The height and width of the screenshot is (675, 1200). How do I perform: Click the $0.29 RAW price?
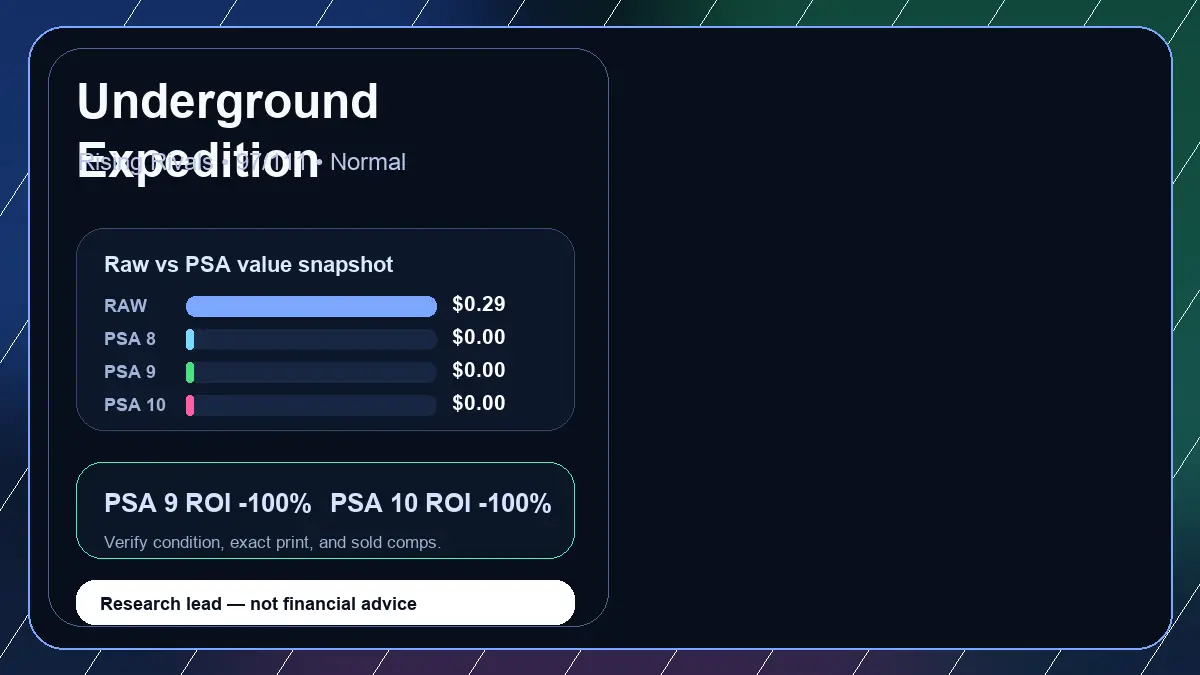pyautogui.click(x=479, y=305)
